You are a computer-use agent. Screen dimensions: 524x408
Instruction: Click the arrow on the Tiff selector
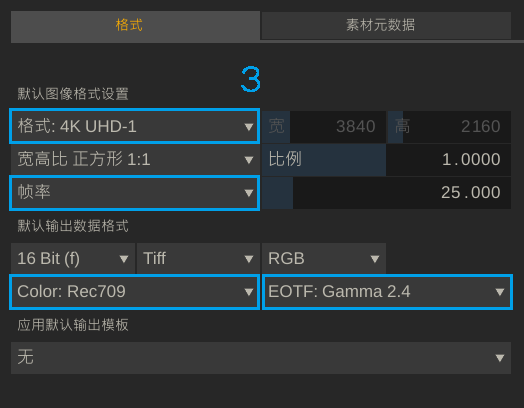tap(248, 259)
